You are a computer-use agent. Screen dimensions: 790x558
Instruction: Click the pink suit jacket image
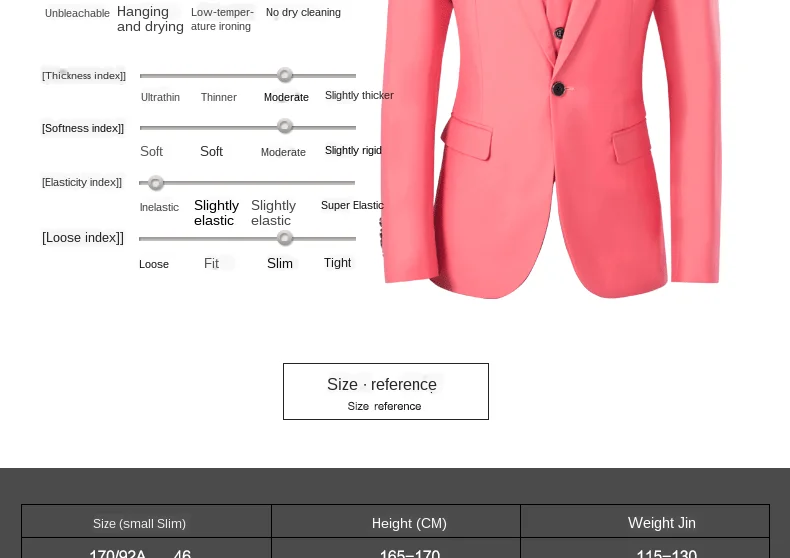550,149
